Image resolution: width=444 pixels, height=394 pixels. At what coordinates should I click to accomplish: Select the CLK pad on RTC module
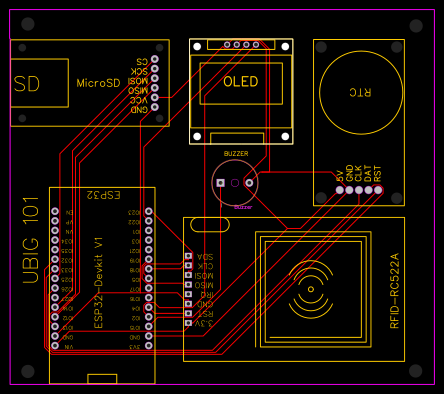pyautogui.click(x=359, y=190)
